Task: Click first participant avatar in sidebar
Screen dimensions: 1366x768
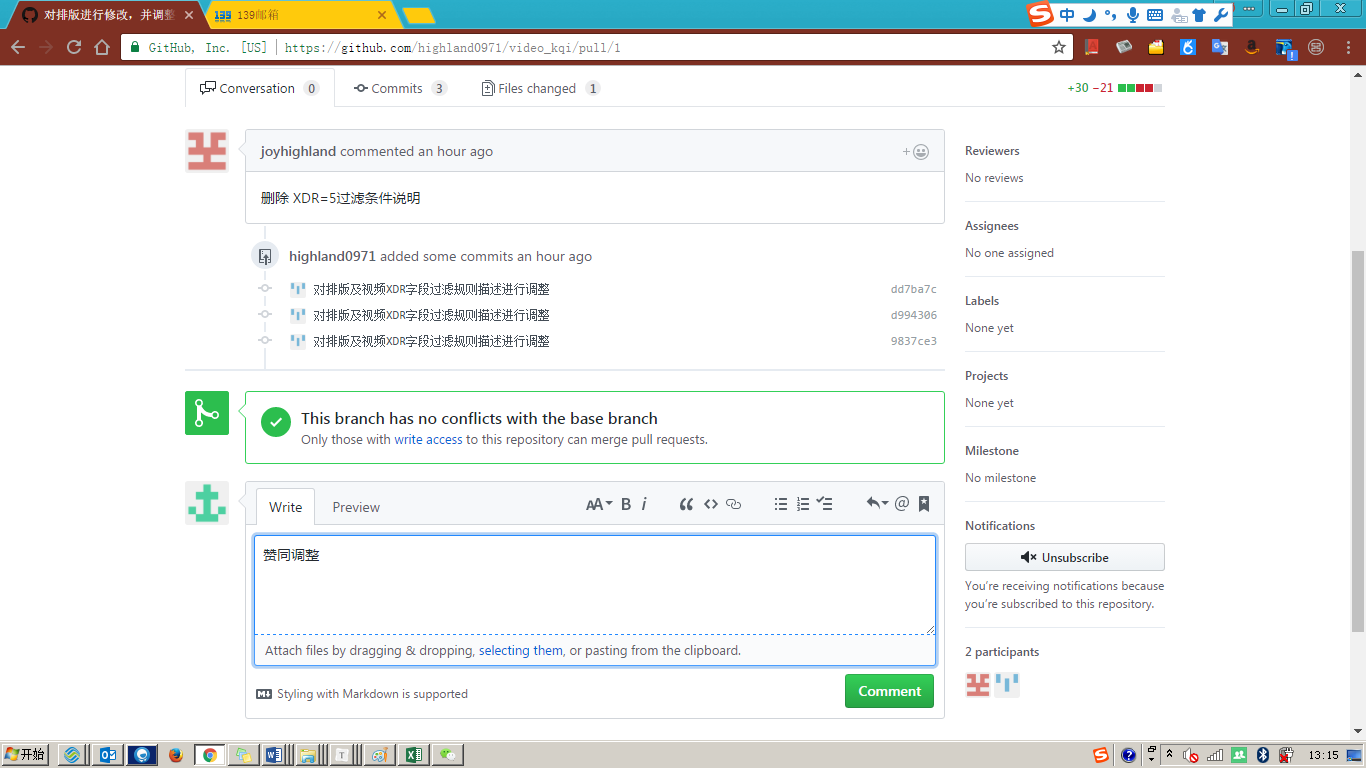Action: (978, 685)
